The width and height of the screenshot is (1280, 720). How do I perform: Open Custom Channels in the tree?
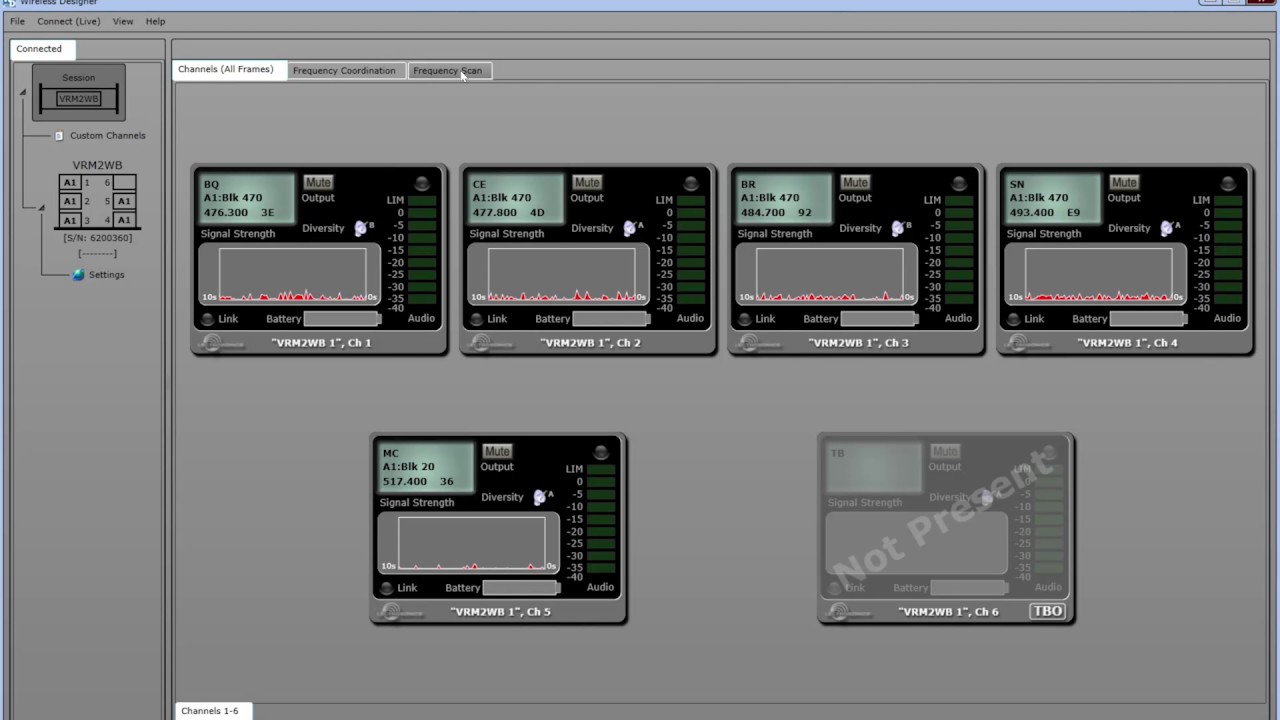107,136
